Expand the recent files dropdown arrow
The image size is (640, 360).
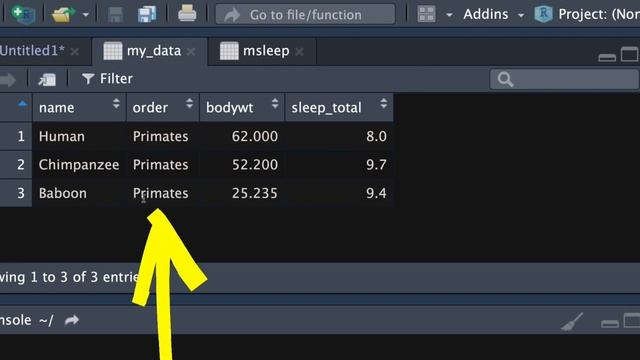click(85, 15)
